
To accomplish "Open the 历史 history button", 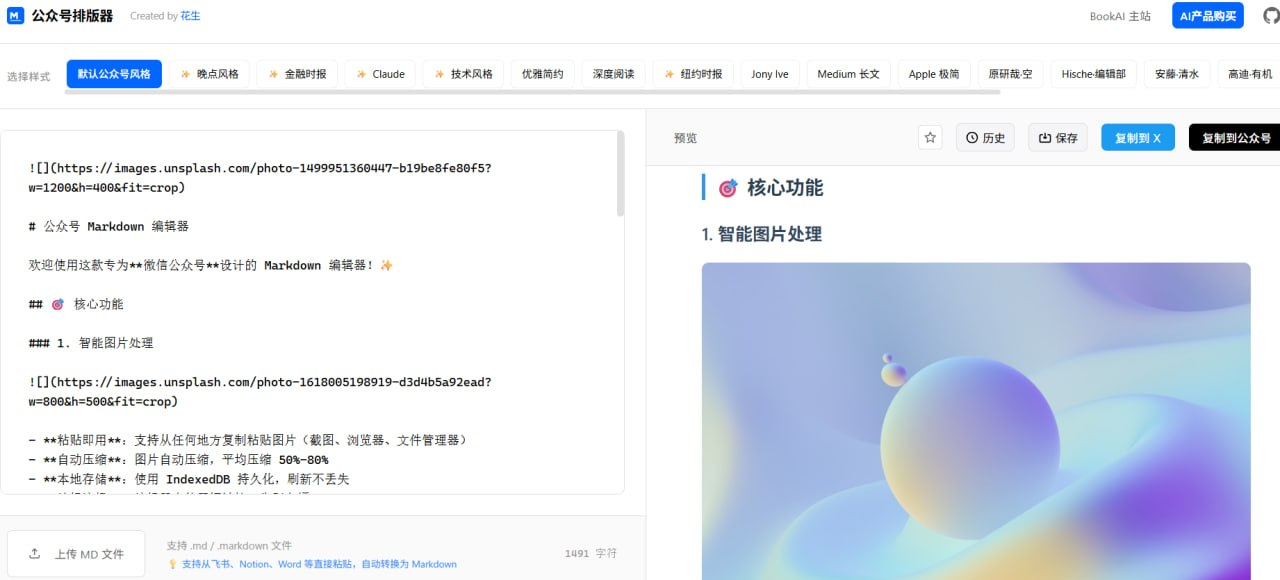I will tap(985, 138).
